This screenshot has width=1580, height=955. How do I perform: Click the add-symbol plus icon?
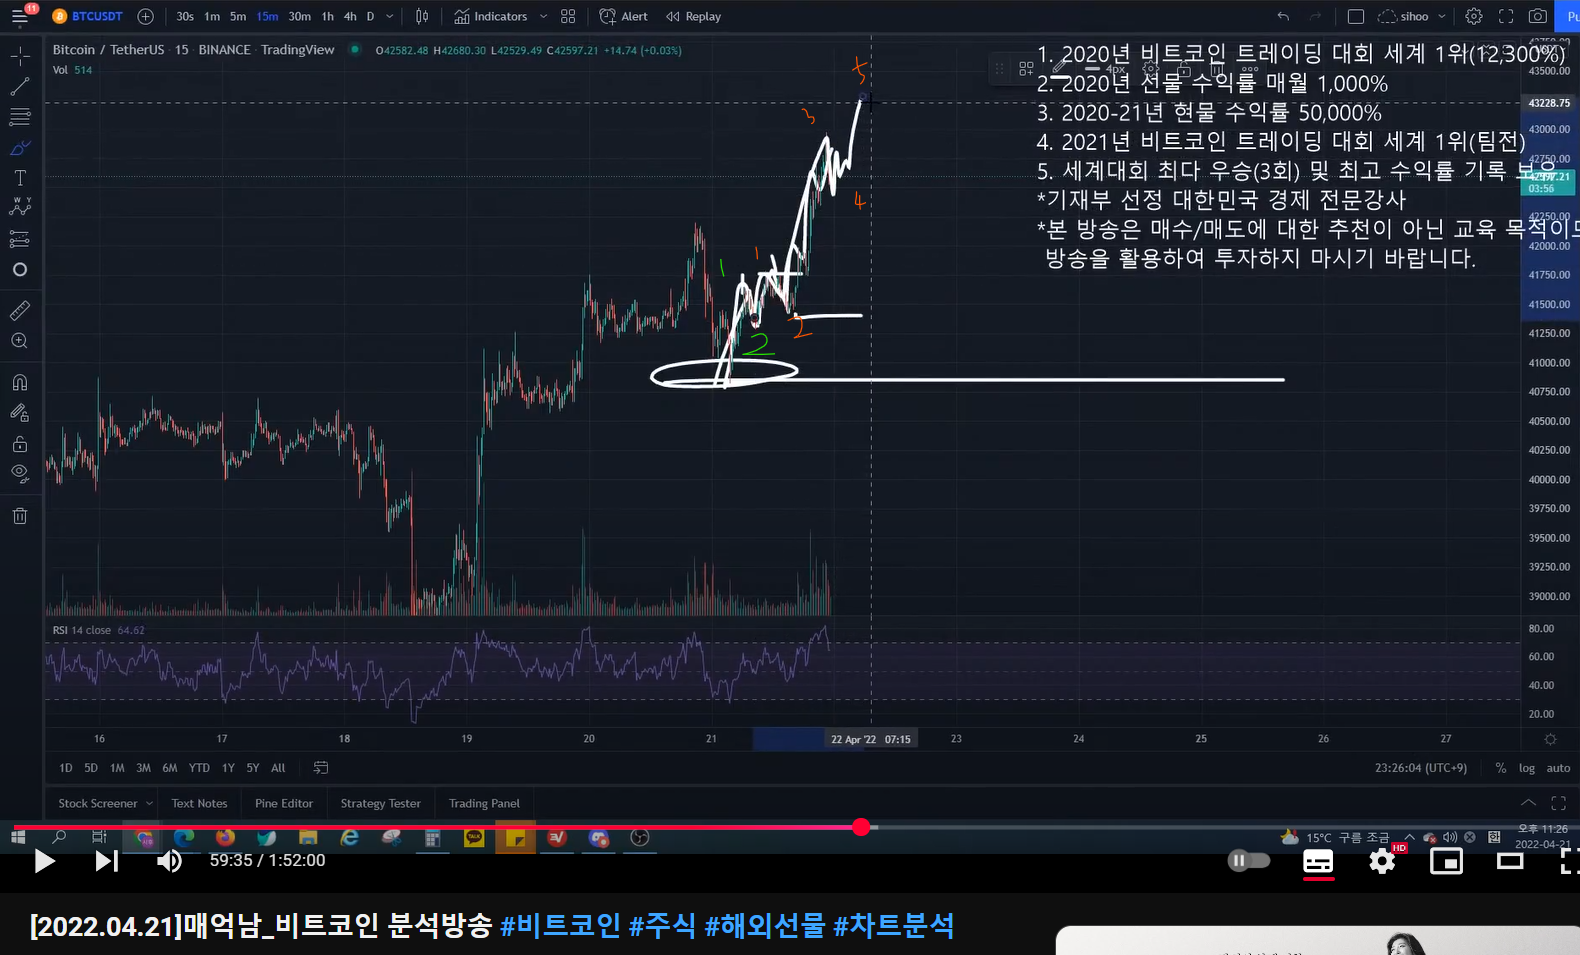point(145,17)
